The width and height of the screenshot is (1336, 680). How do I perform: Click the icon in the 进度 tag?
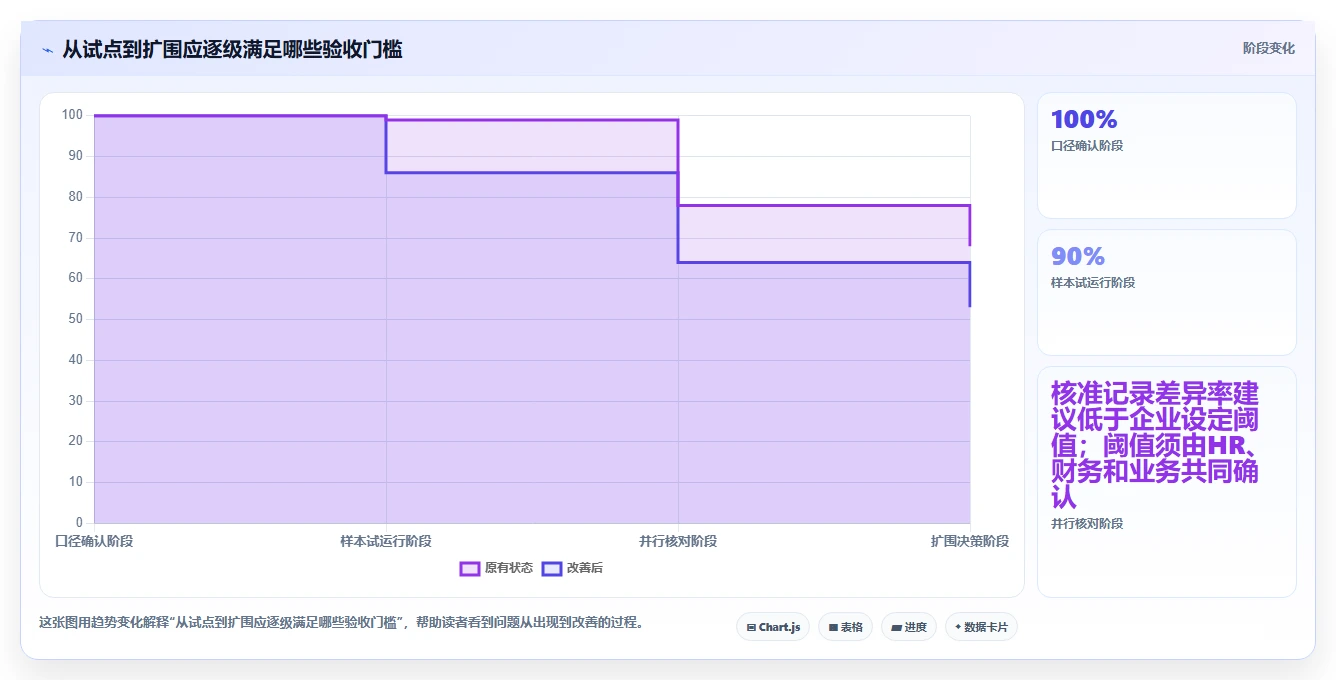click(x=896, y=628)
